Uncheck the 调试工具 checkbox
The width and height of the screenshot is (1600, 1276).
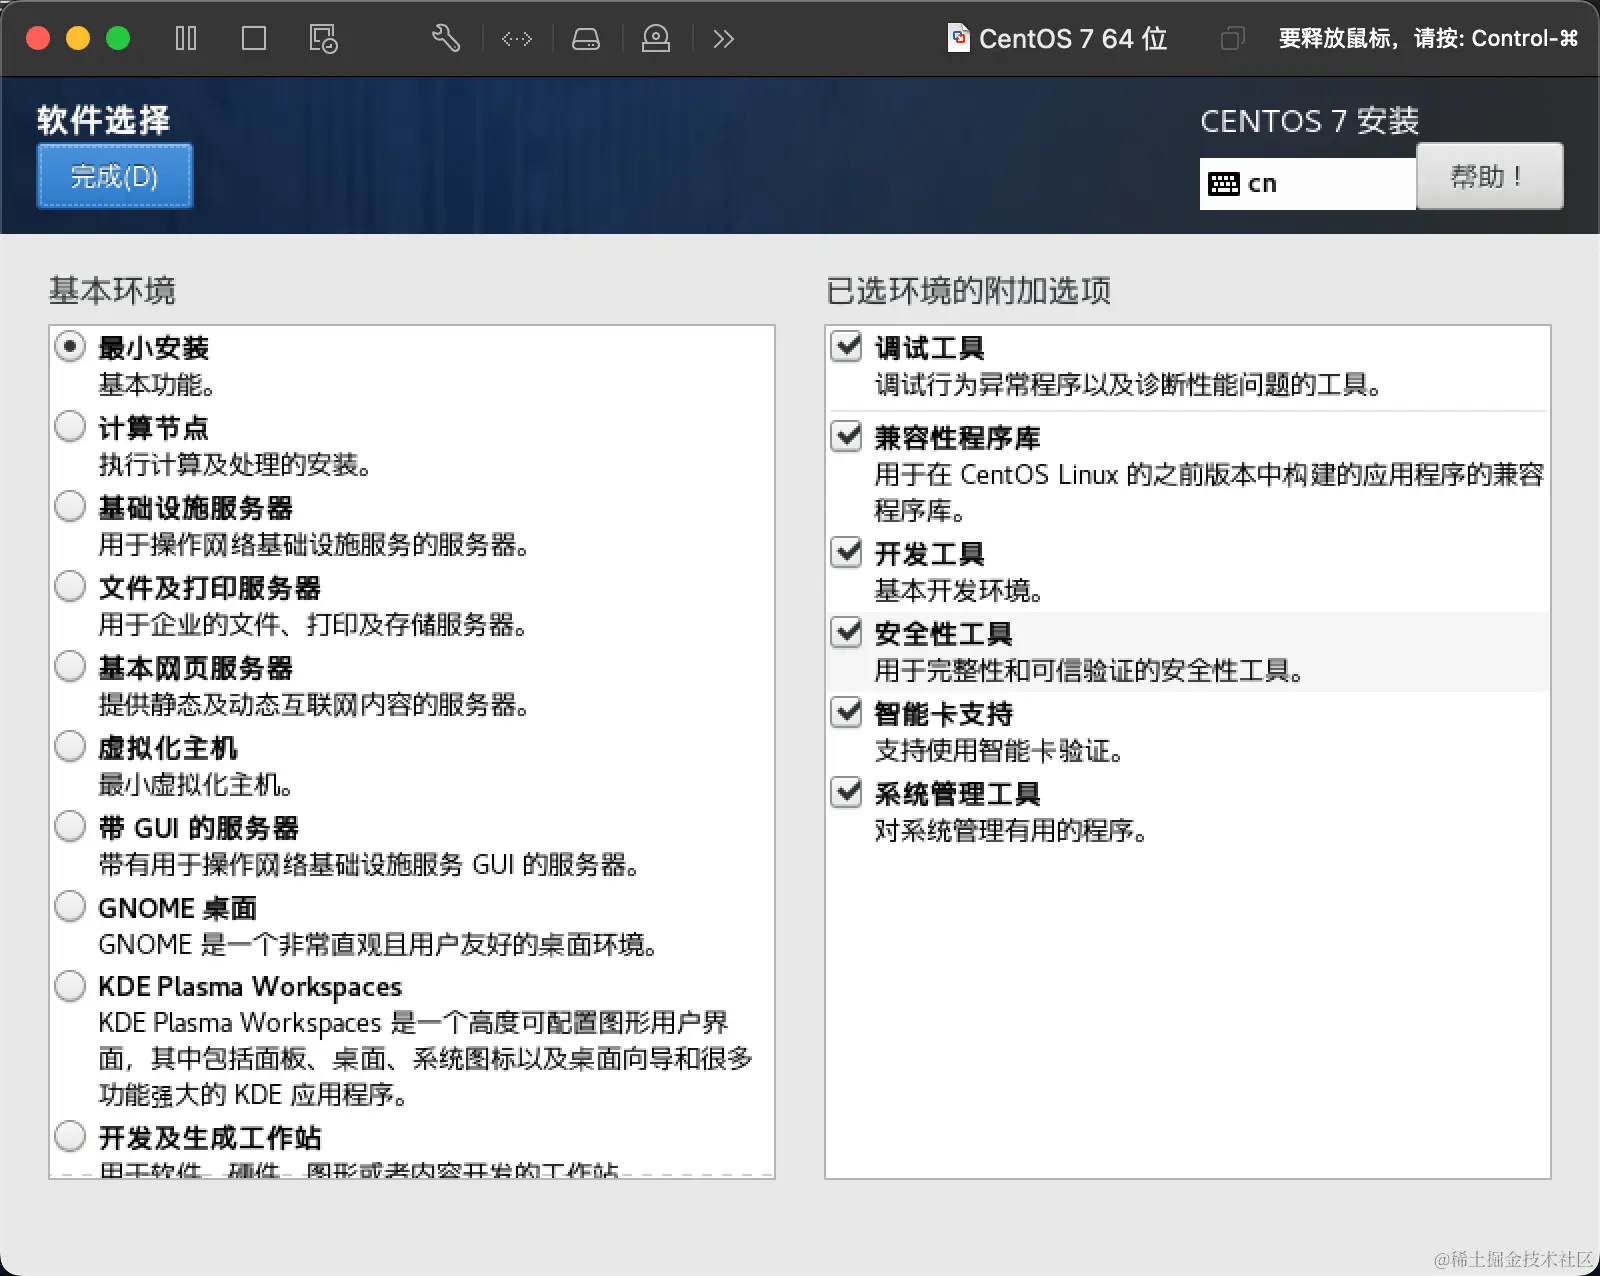[847, 346]
